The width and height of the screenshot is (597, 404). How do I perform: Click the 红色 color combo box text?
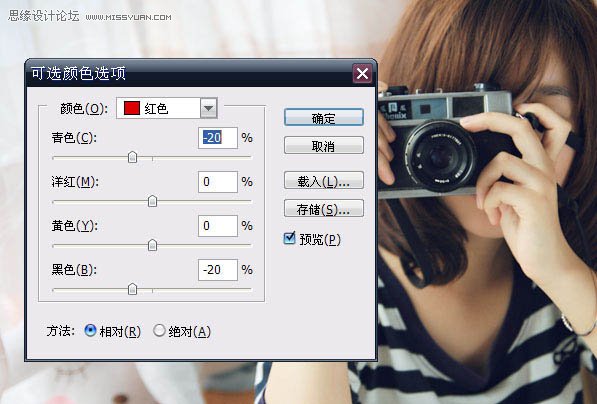click(156, 109)
